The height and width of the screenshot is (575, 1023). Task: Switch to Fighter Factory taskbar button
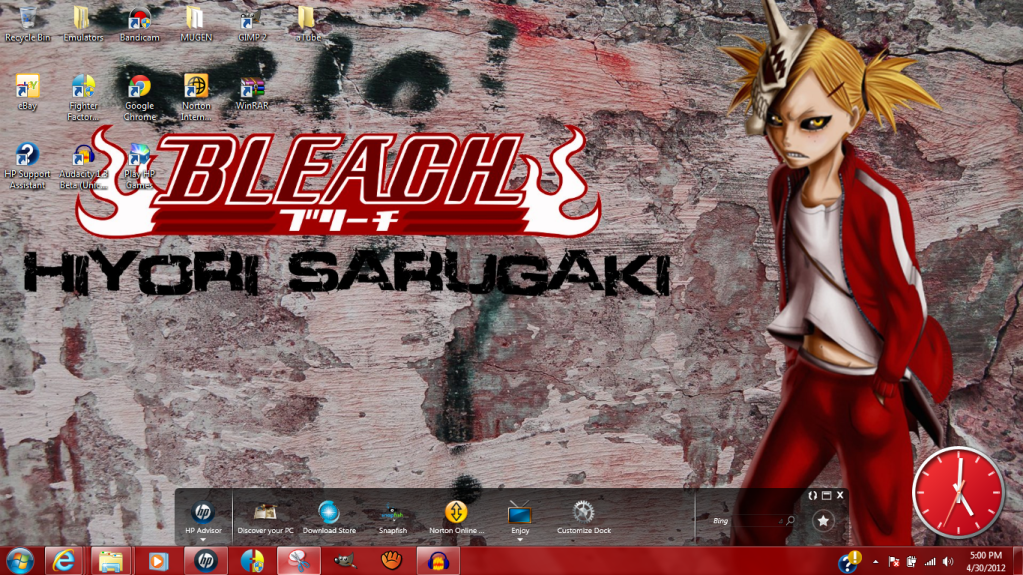click(x=251, y=561)
